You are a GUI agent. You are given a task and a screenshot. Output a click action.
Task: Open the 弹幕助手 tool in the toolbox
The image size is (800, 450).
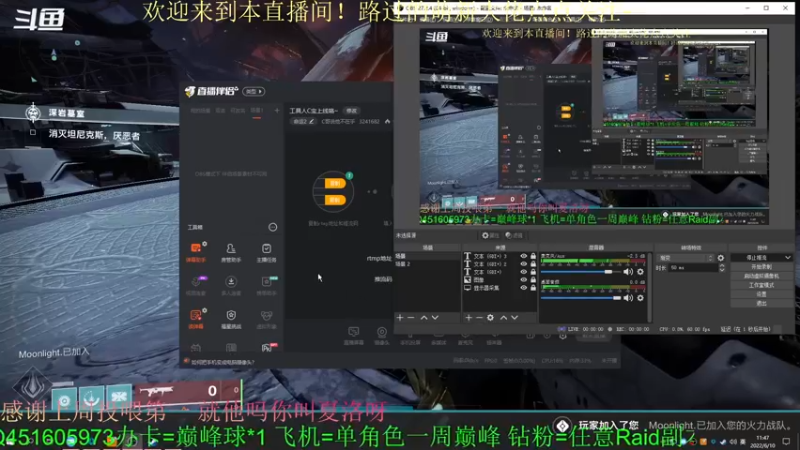[x=196, y=252]
